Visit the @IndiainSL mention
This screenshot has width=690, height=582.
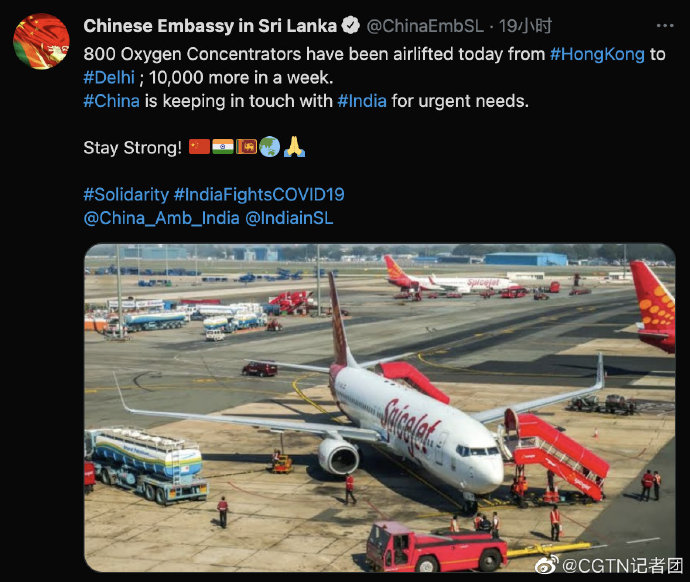pyautogui.click(x=289, y=218)
